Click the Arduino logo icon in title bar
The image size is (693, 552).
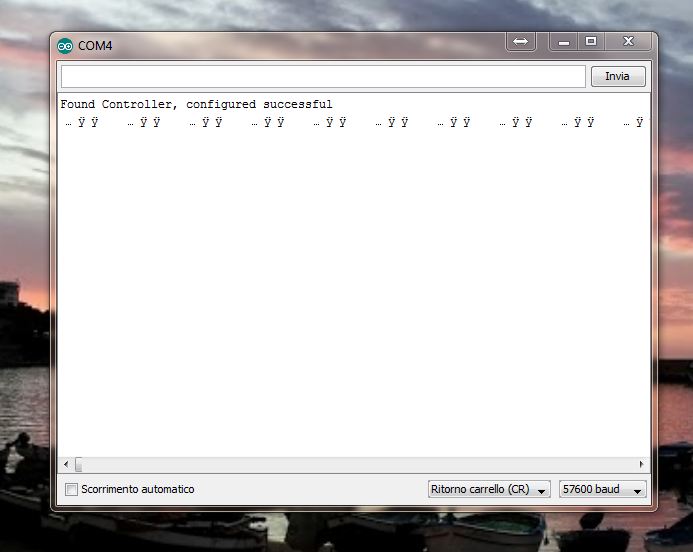[65, 46]
